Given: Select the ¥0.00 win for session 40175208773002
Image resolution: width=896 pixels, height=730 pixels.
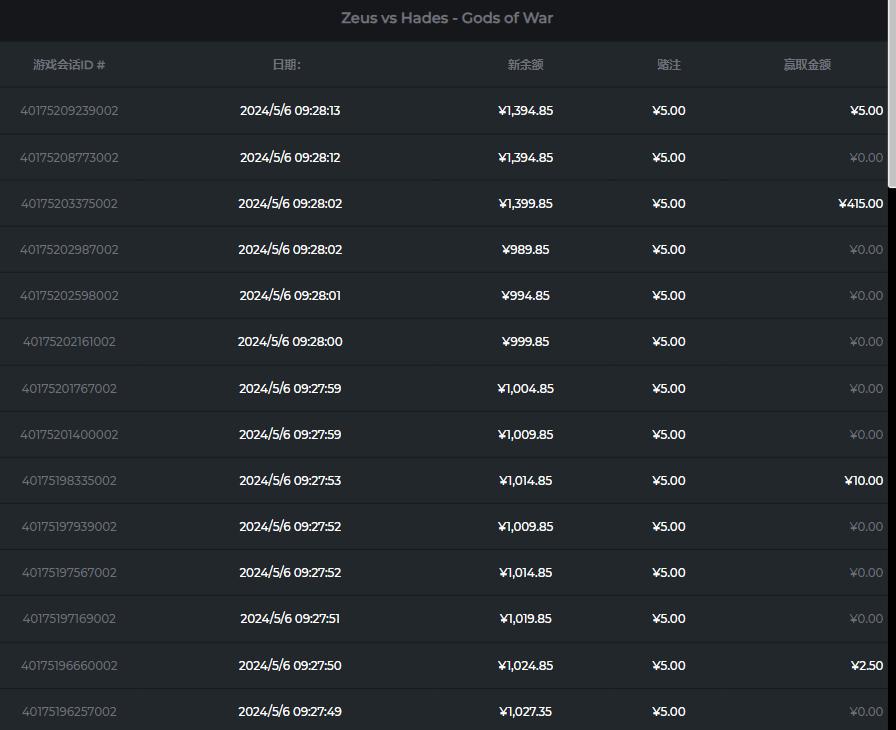Looking at the screenshot, I should click(x=866, y=158).
